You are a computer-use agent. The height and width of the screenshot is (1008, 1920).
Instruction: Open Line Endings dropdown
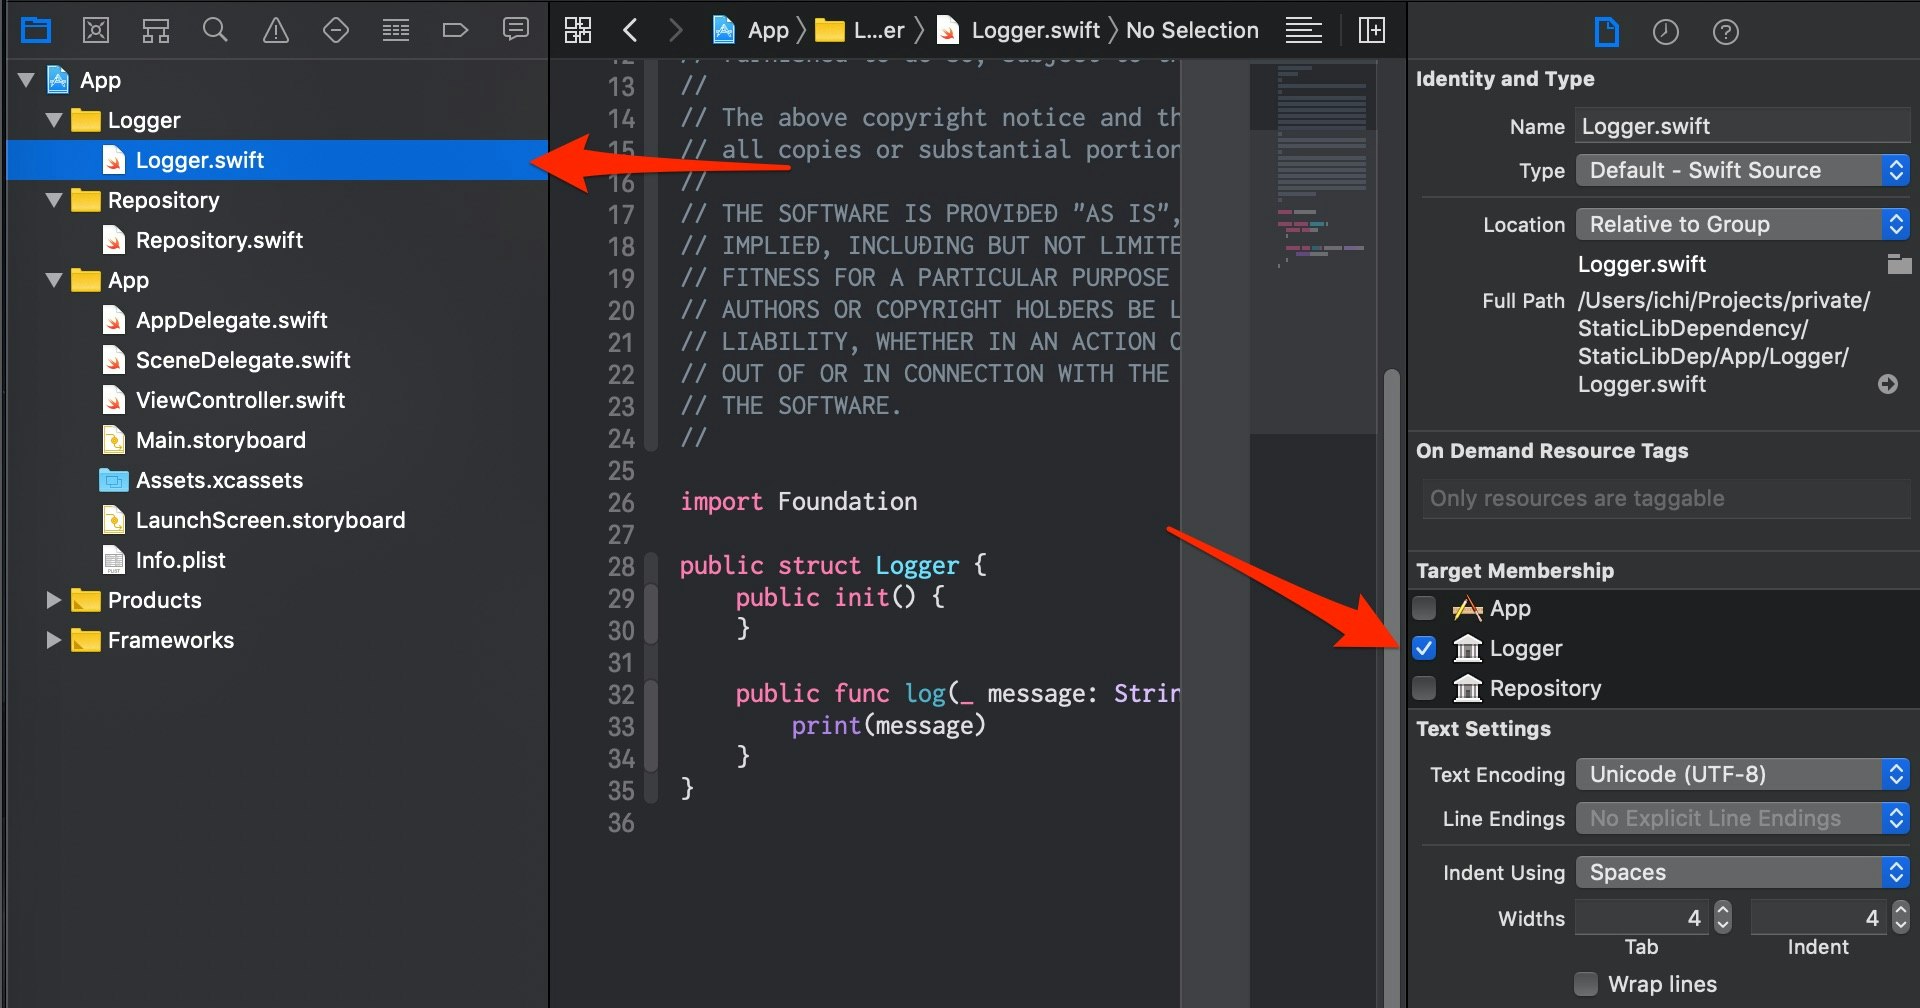tap(1743, 818)
